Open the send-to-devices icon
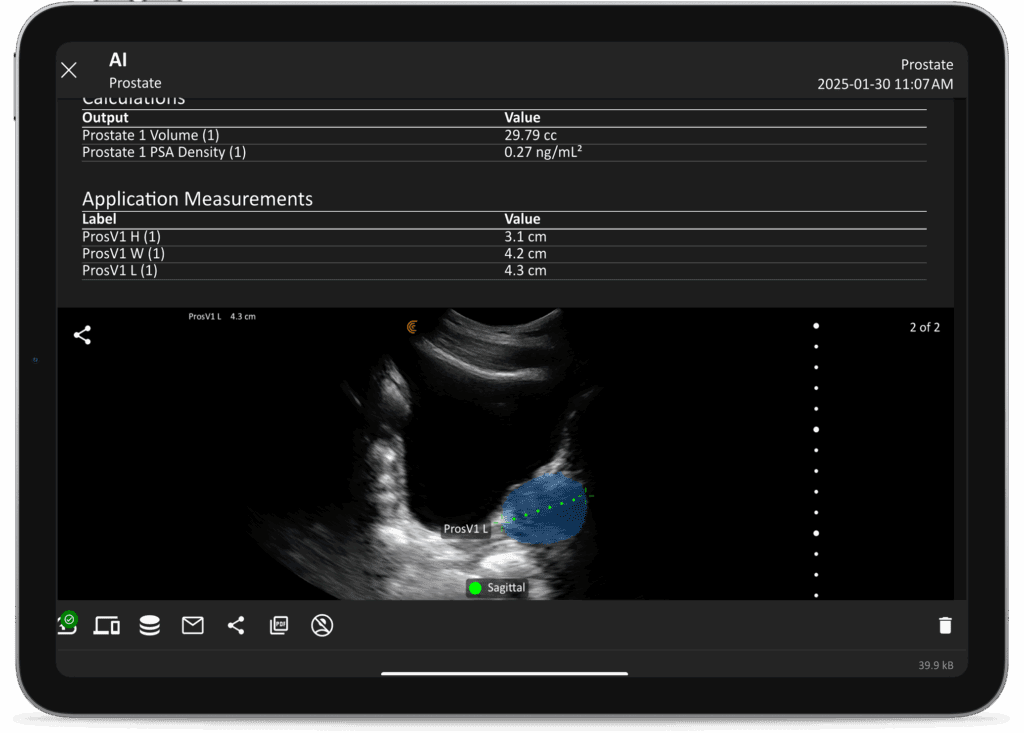The height and width of the screenshot is (733, 1024). click(x=107, y=626)
